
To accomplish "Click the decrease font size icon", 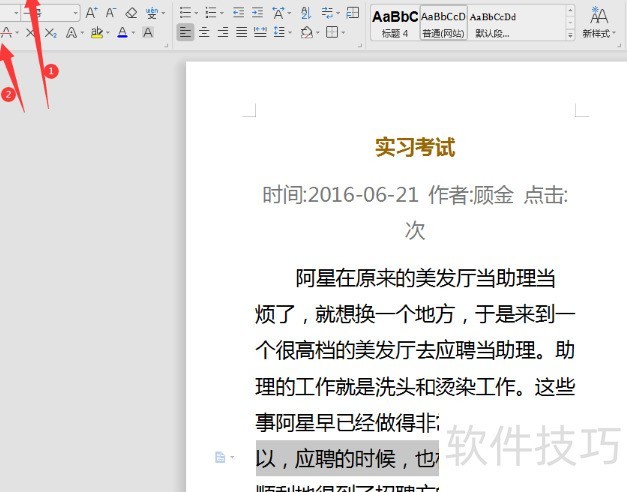I will 110,13.
